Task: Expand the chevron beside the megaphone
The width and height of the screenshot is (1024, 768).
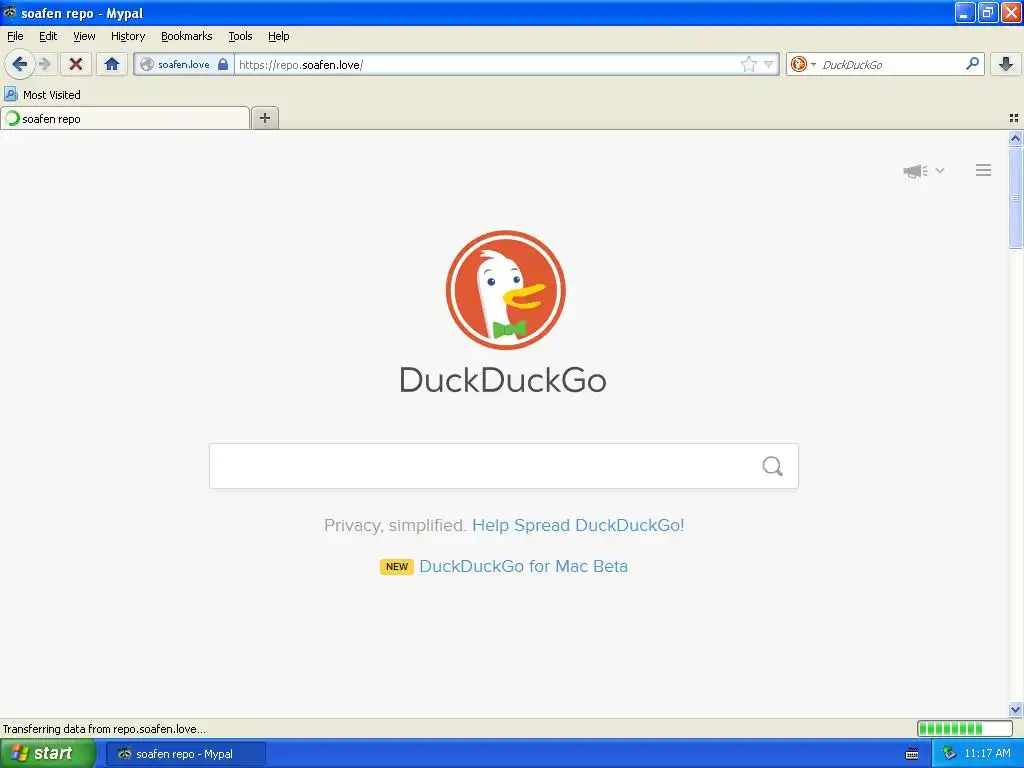Action: [940, 170]
